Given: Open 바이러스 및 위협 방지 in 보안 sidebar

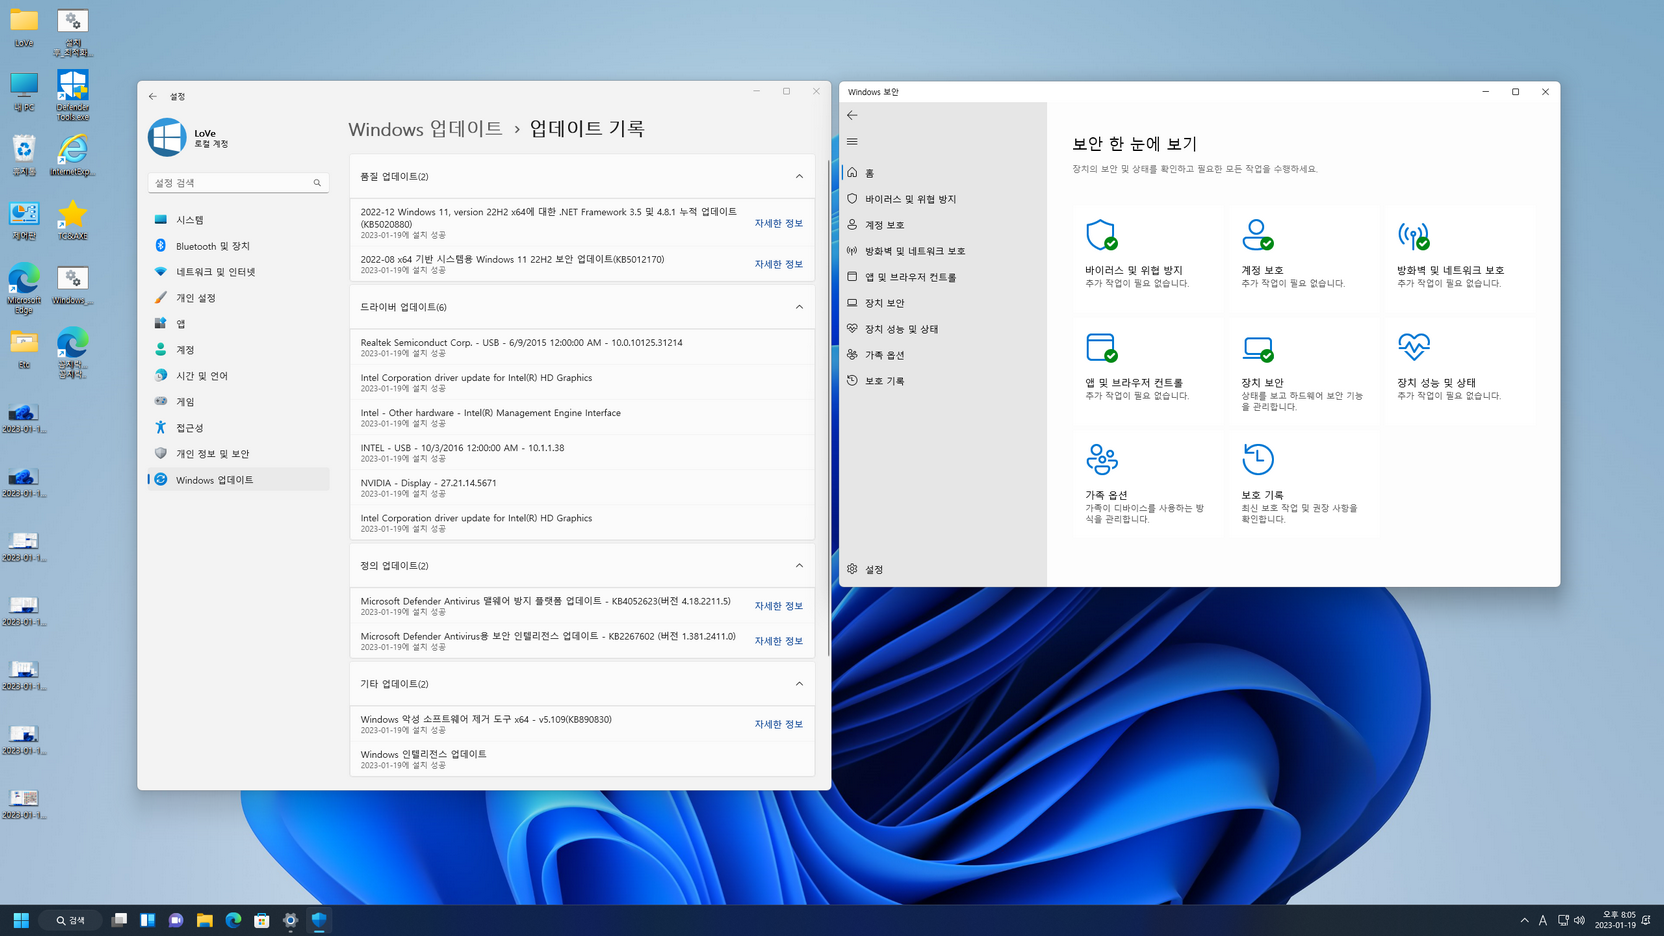Looking at the screenshot, I should [x=943, y=199].
